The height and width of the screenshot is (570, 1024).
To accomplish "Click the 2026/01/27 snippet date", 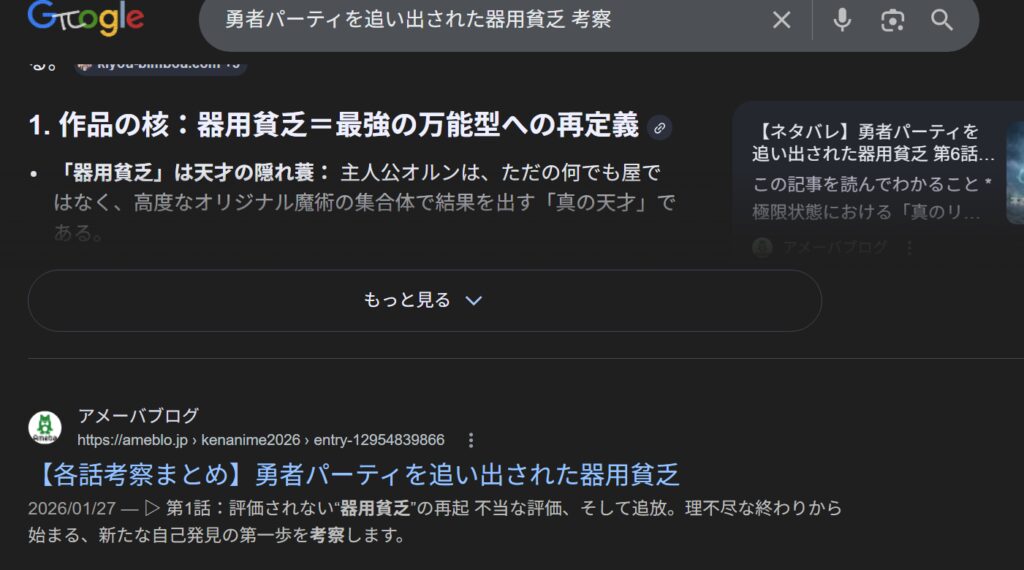I will pyautogui.click(x=72, y=508).
